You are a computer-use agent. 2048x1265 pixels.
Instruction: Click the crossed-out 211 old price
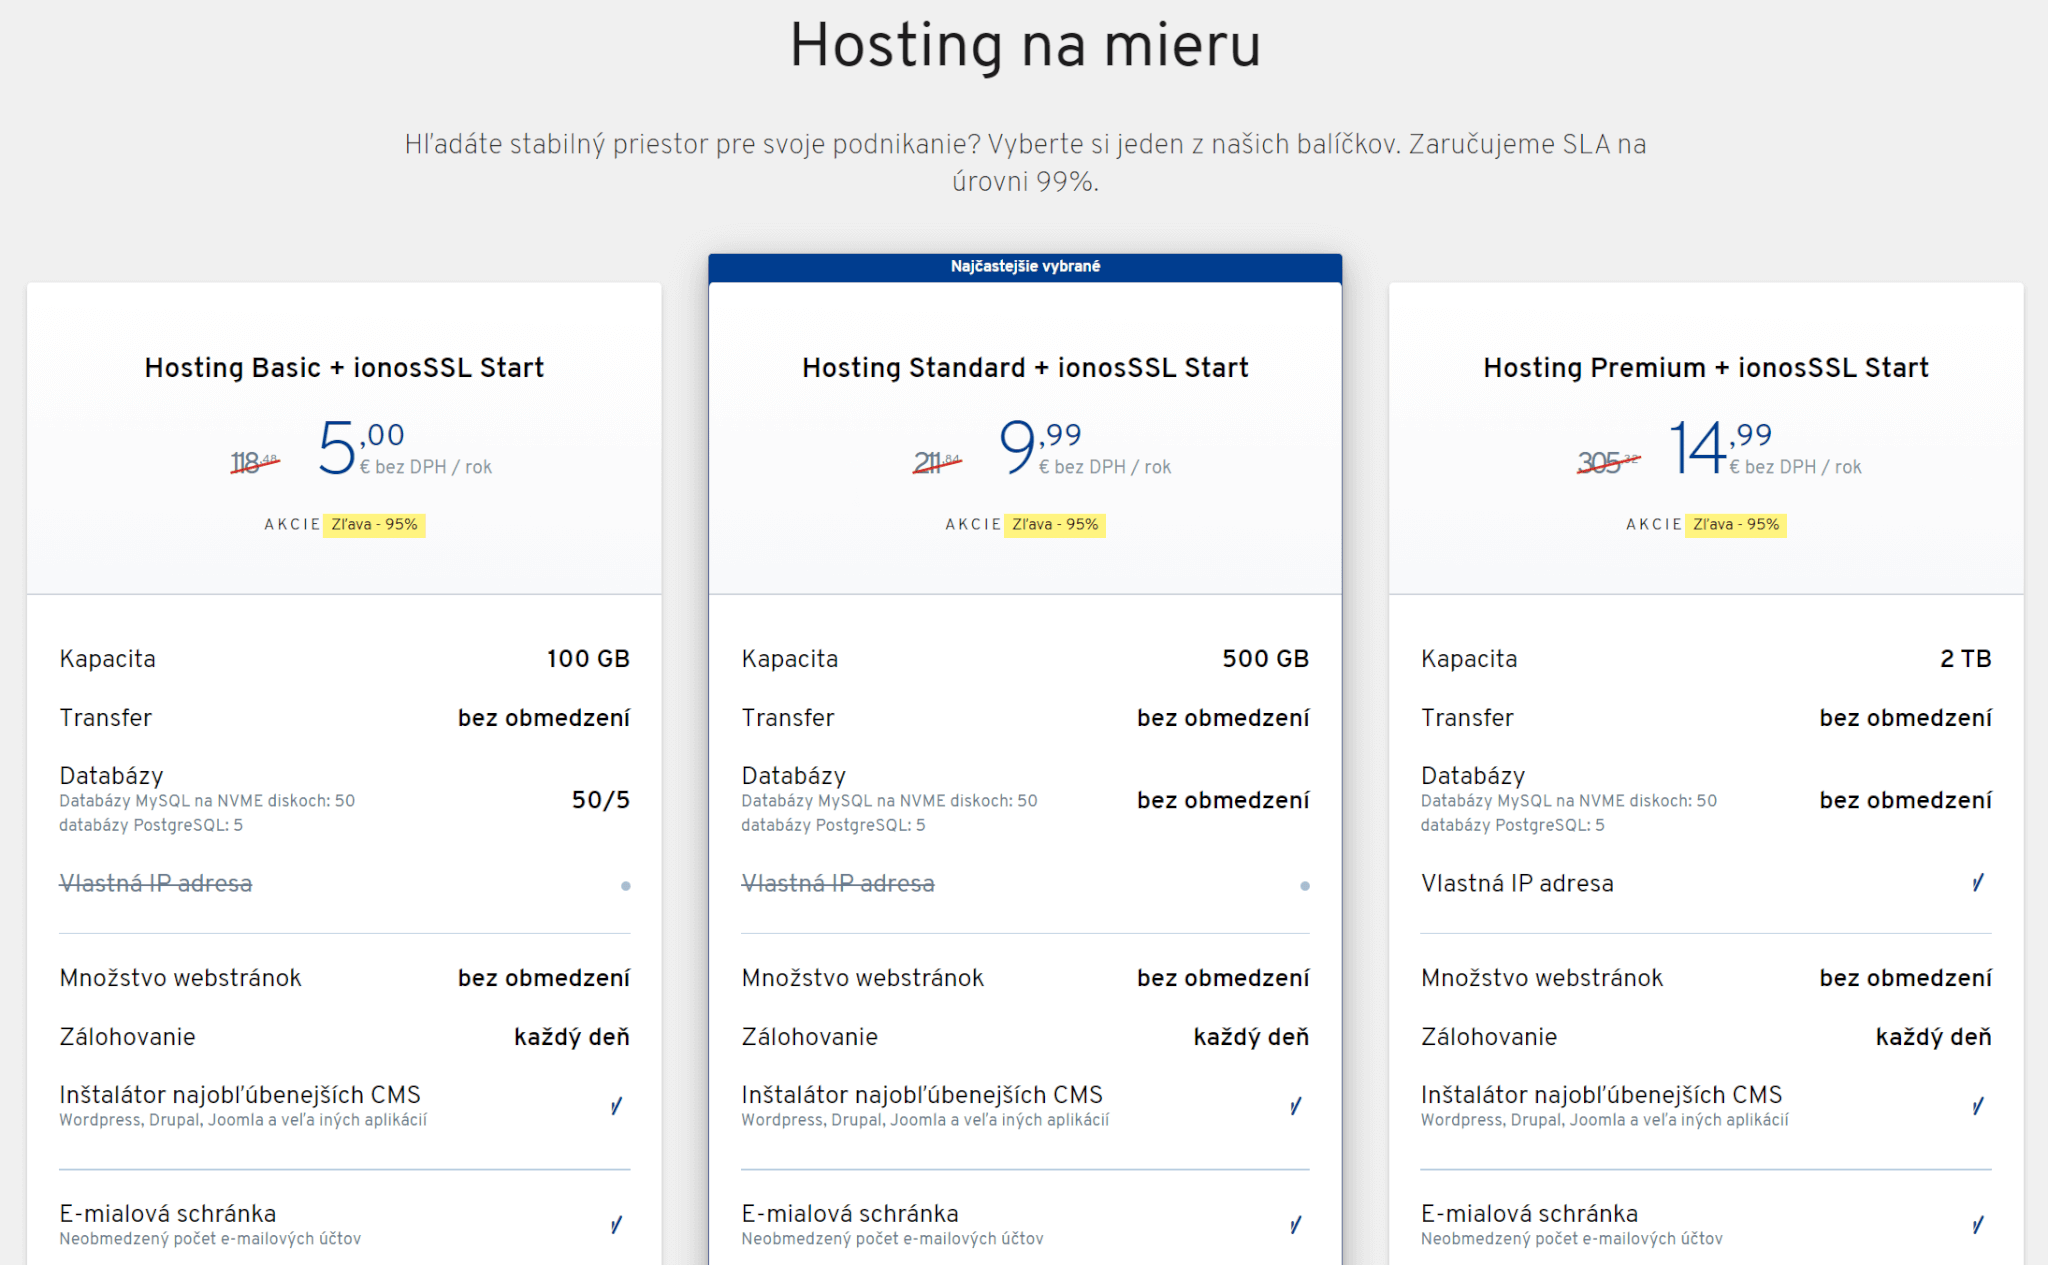click(937, 463)
